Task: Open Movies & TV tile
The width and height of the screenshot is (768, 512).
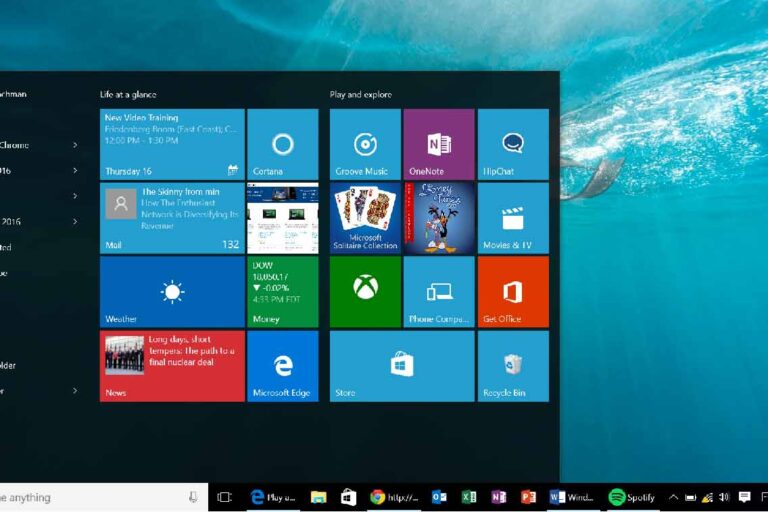Action: tap(513, 218)
